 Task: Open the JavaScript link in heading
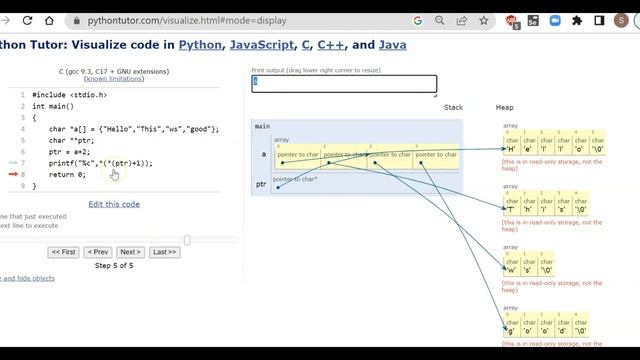click(x=262, y=44)
